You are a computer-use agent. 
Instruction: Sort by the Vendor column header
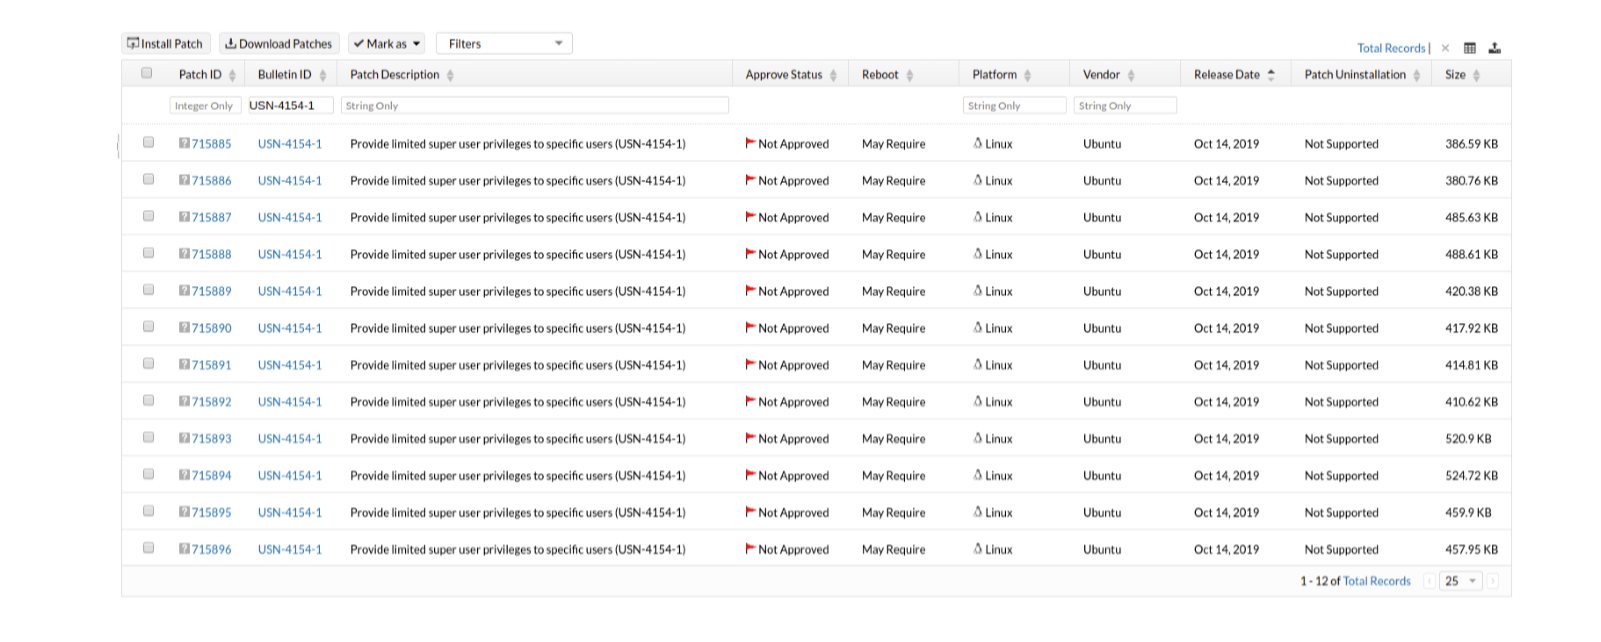coord(1101,75)
